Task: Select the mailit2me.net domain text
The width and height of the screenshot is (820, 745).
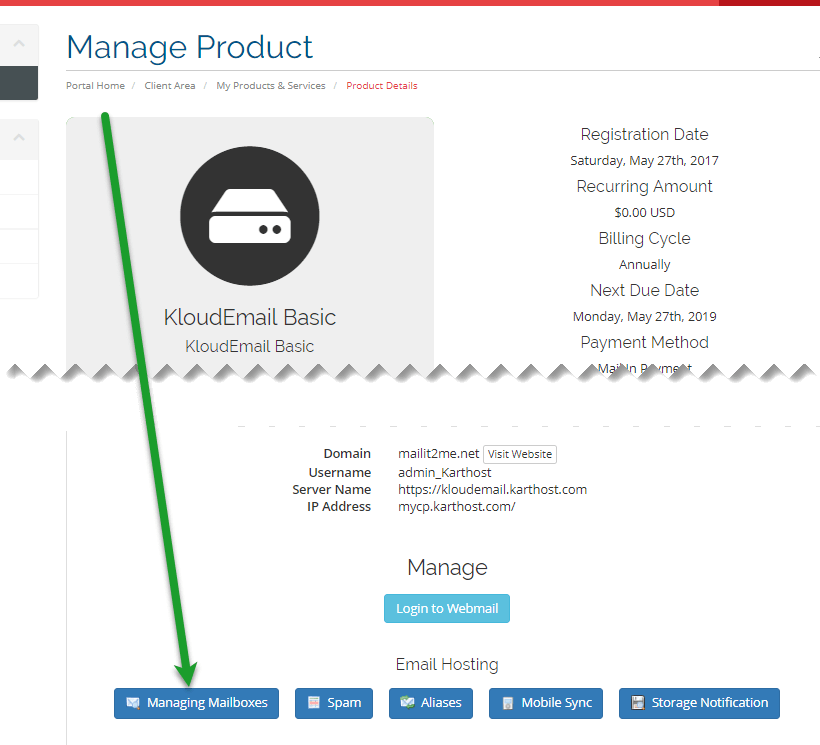Action: 438,453
